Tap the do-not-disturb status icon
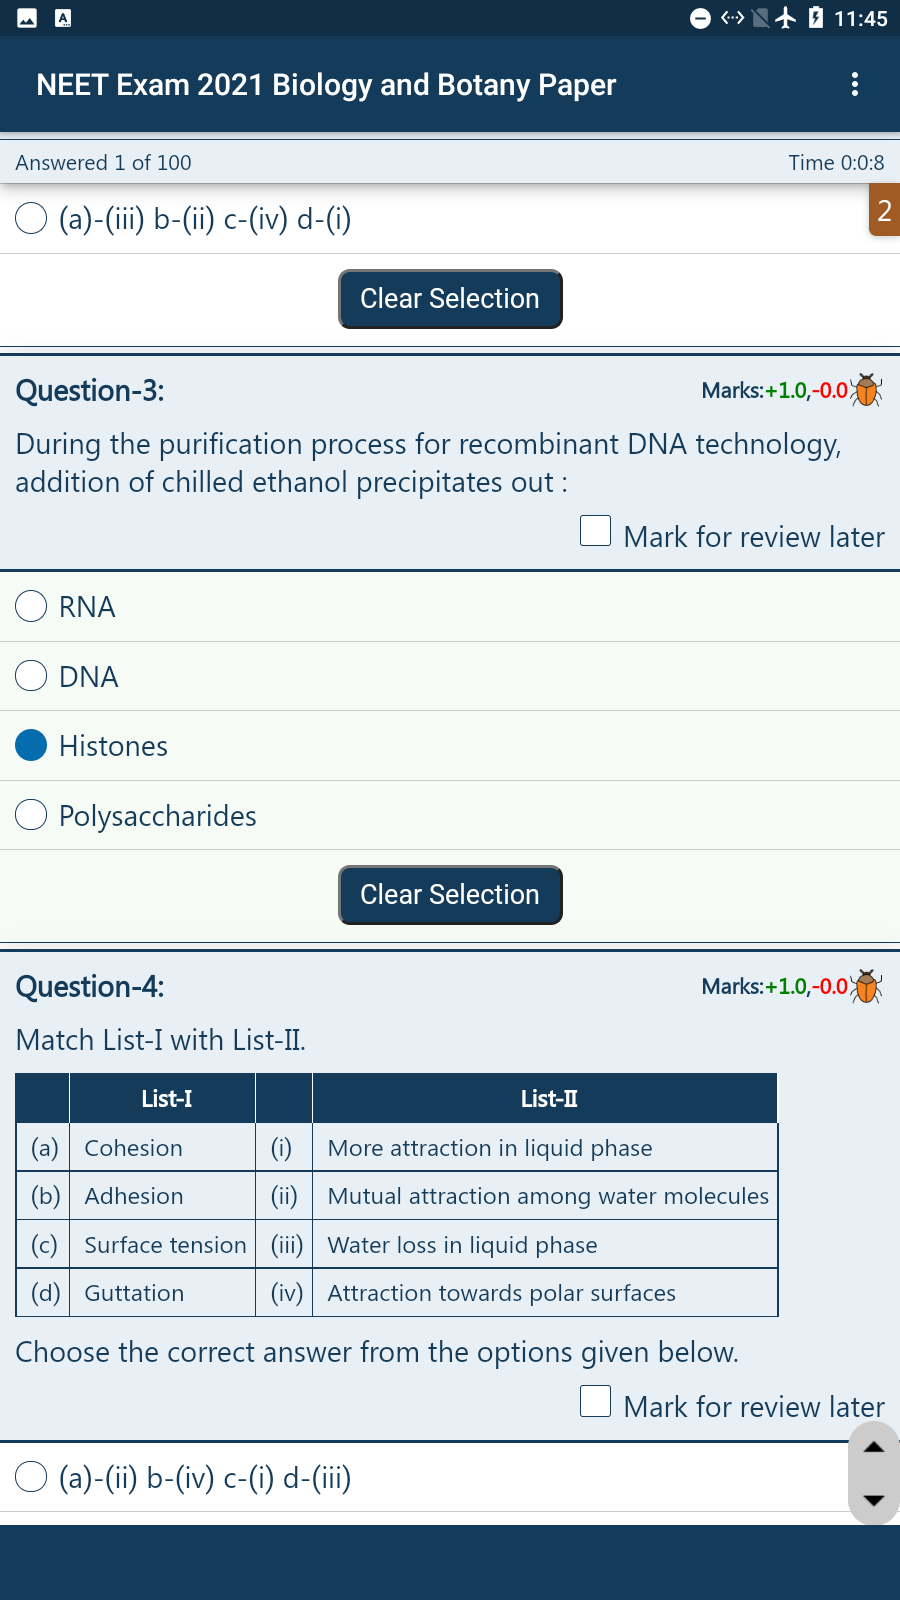 coord(700,18)
